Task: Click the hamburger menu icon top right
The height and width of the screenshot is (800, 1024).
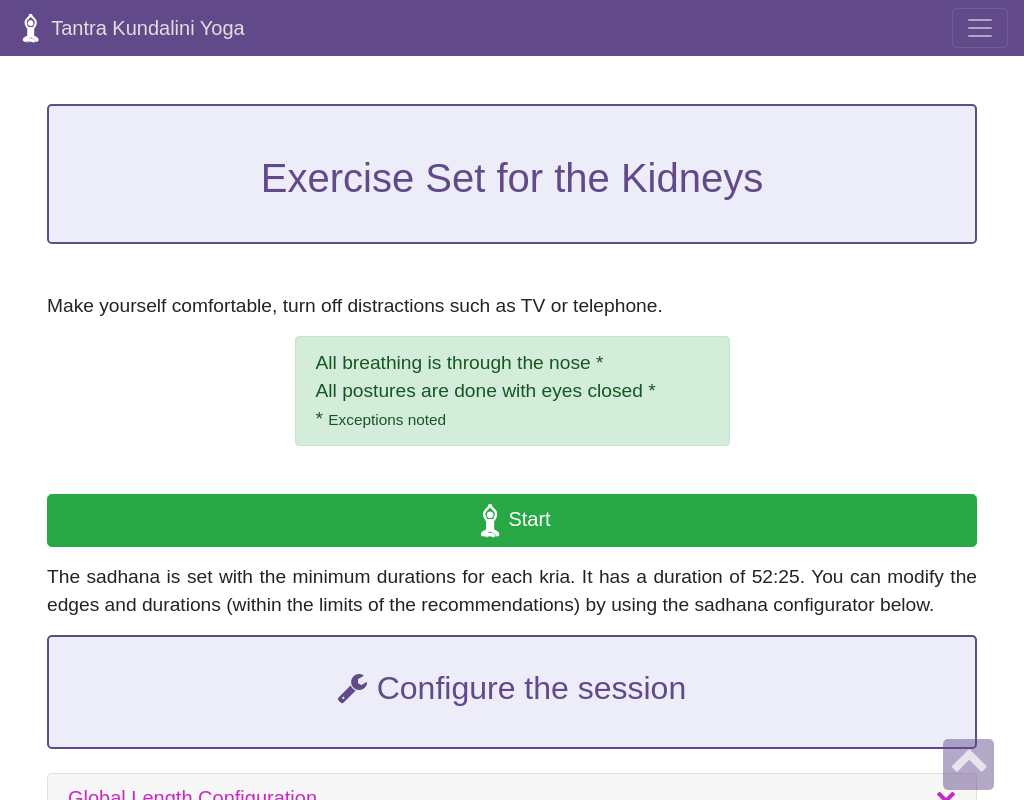Action: click(979, 28)
